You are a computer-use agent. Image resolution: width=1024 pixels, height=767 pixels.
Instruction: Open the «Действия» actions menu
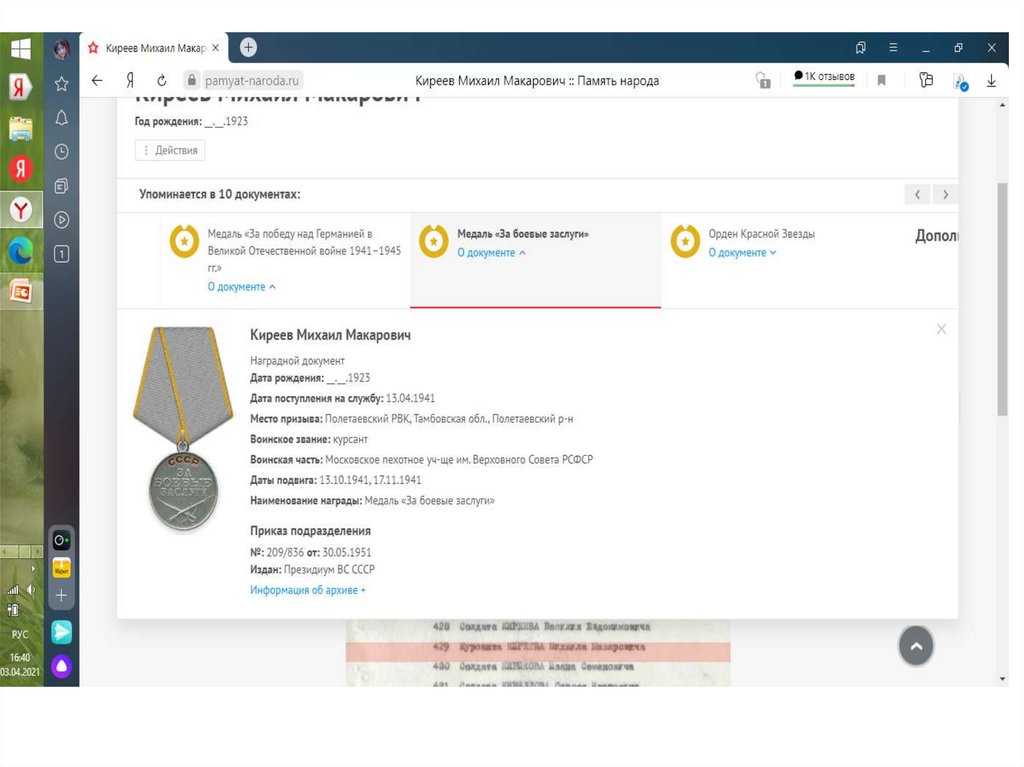[x=170, y=150]
